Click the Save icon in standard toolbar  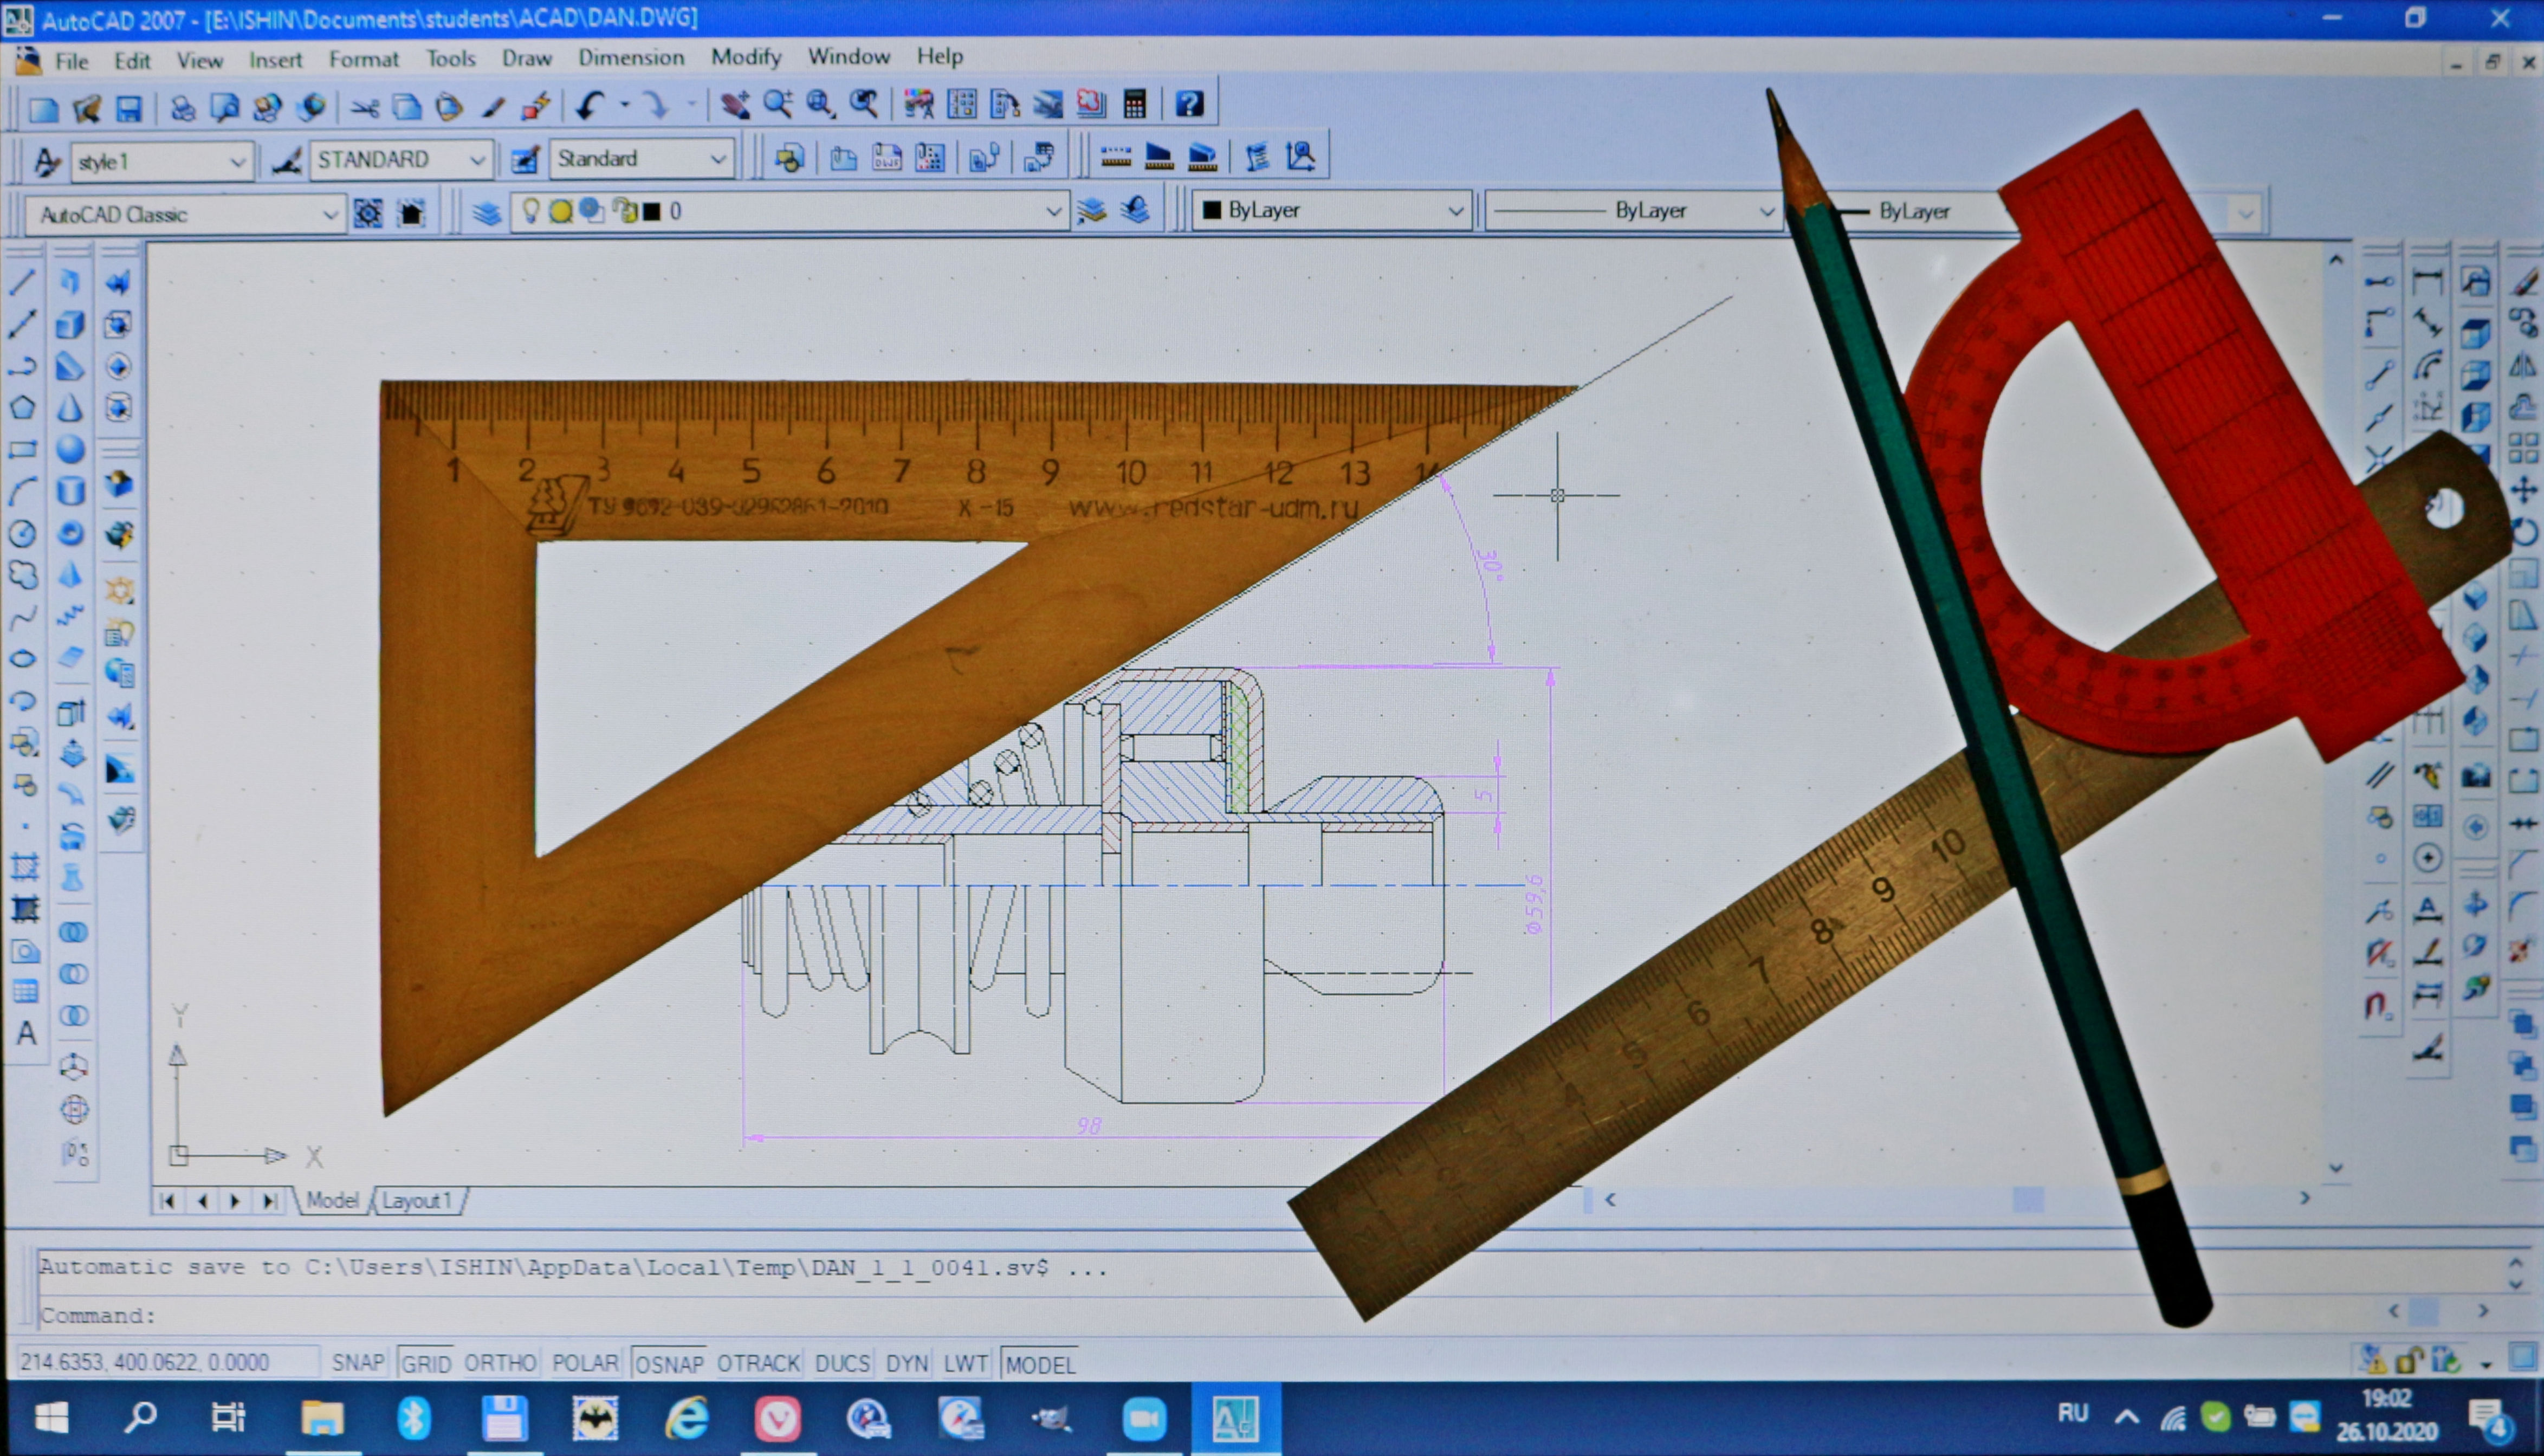pyautogui.click(x=129, y=108)
